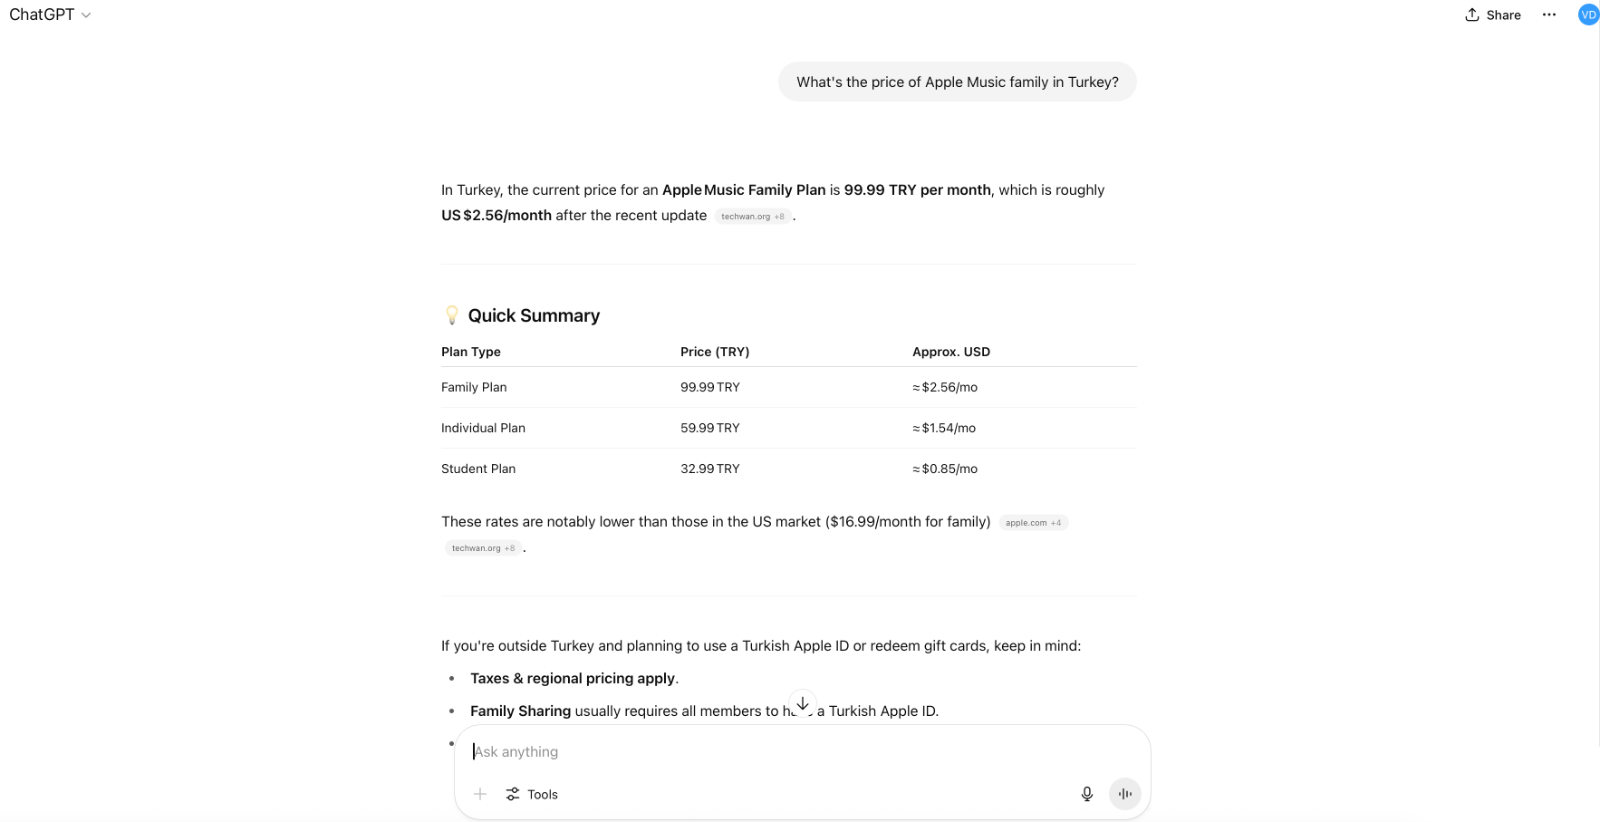Click the bold 'US $2.56/month' text
The image size is (1600, 822).
pos(496,215)
